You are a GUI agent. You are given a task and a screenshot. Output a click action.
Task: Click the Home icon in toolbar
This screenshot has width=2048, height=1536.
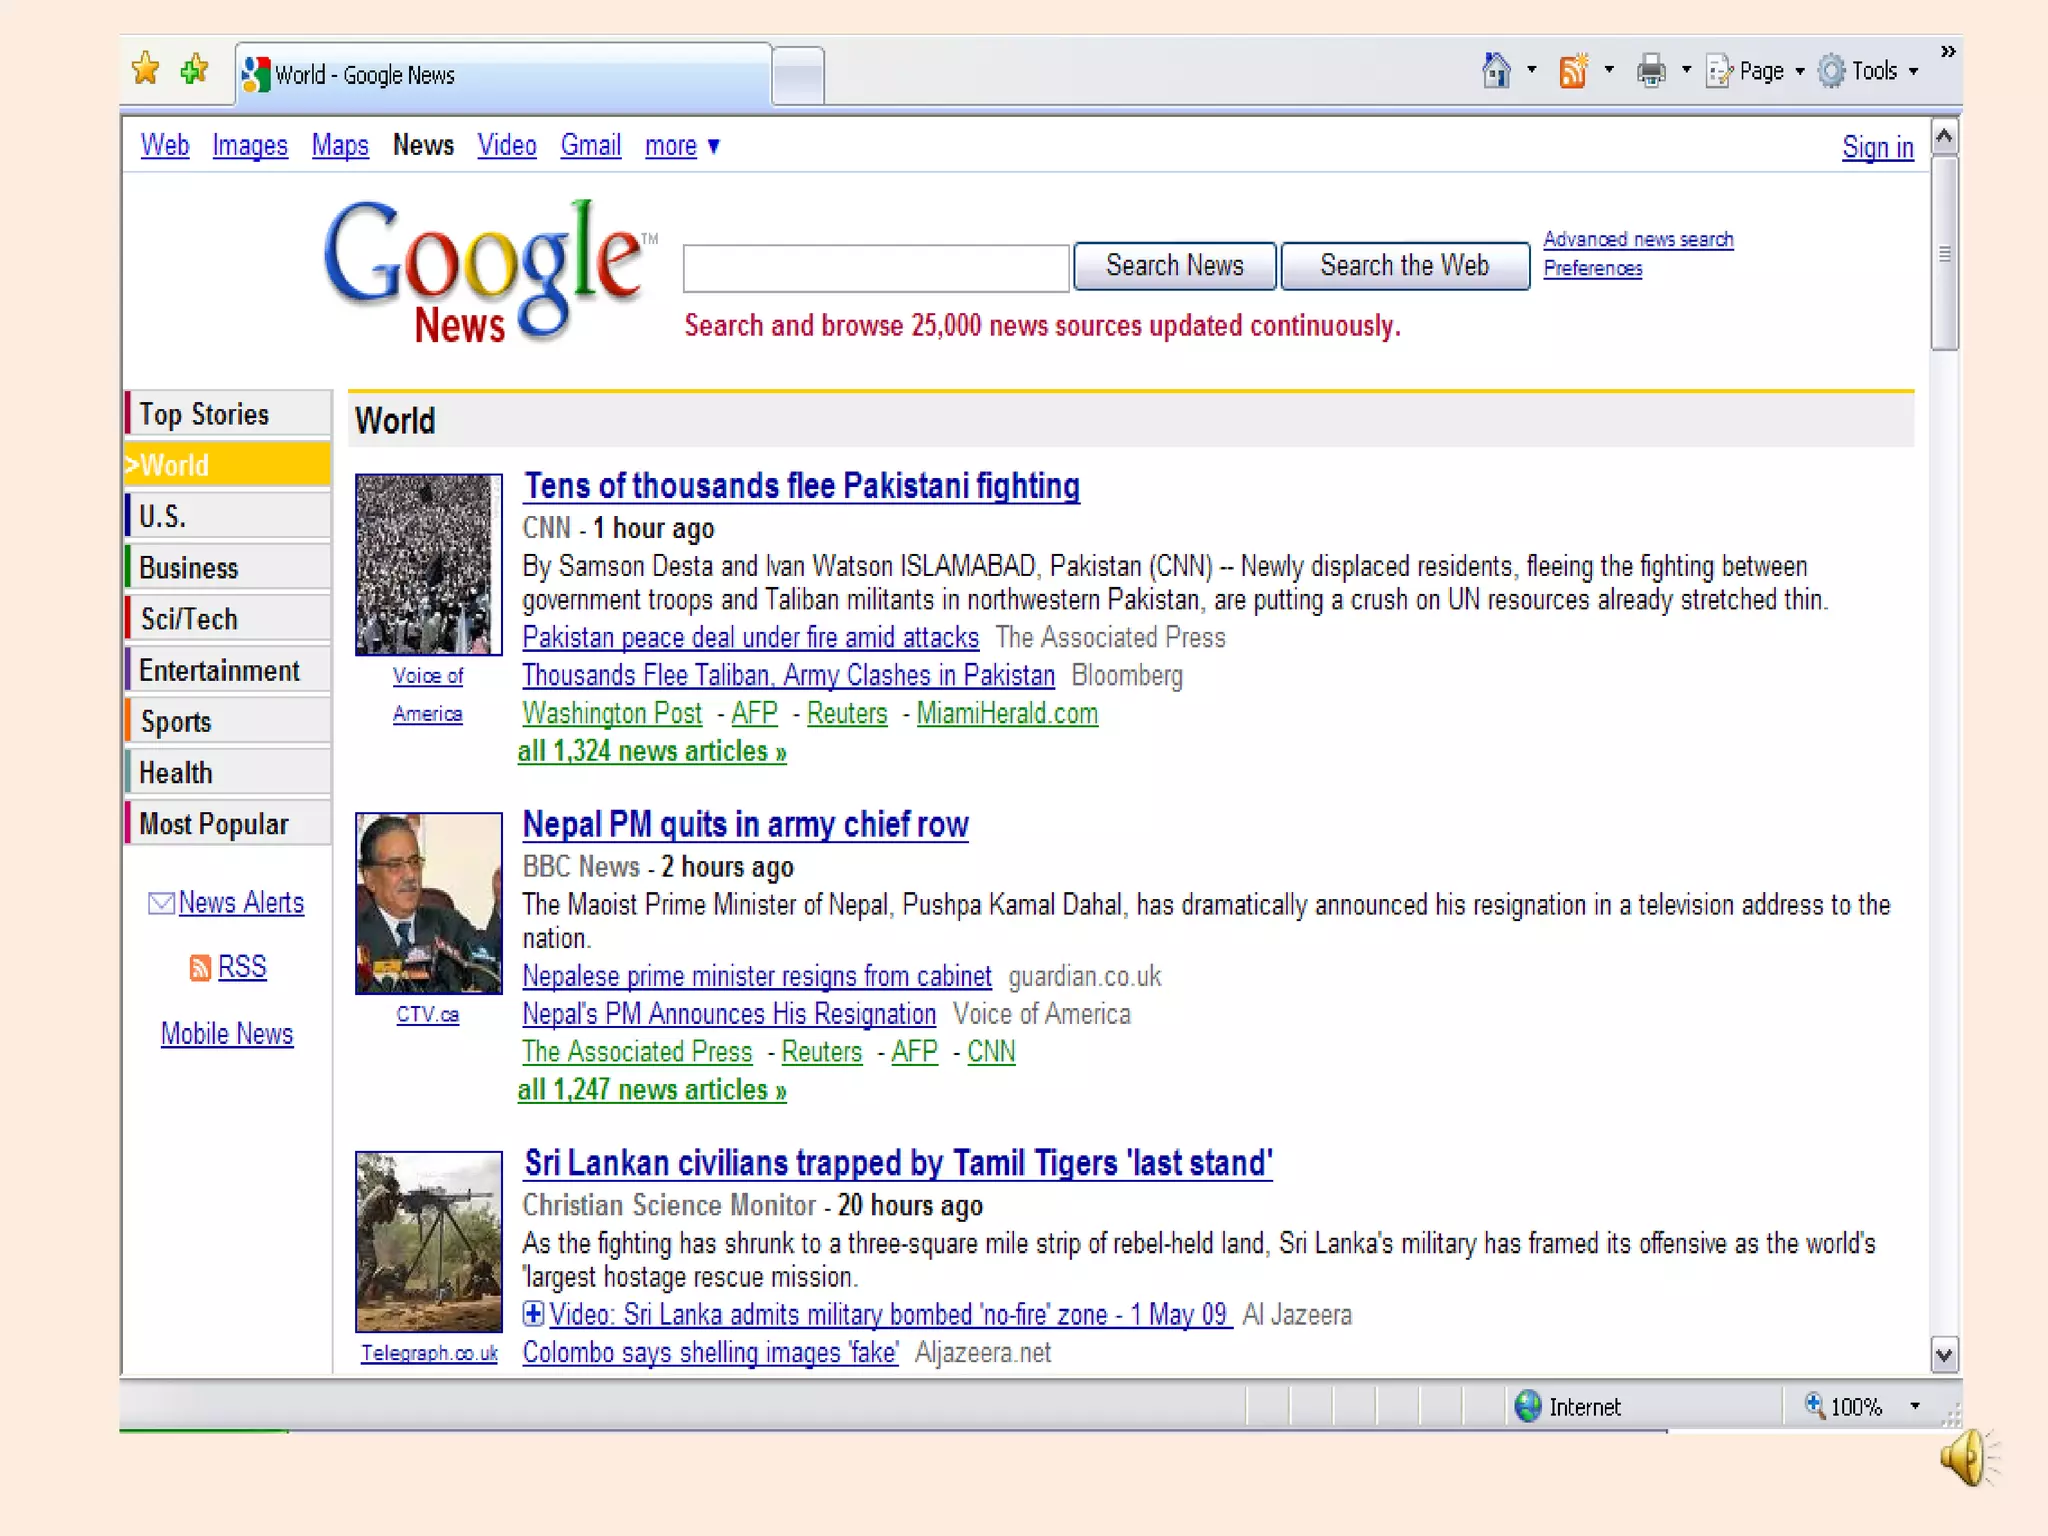1496,71
